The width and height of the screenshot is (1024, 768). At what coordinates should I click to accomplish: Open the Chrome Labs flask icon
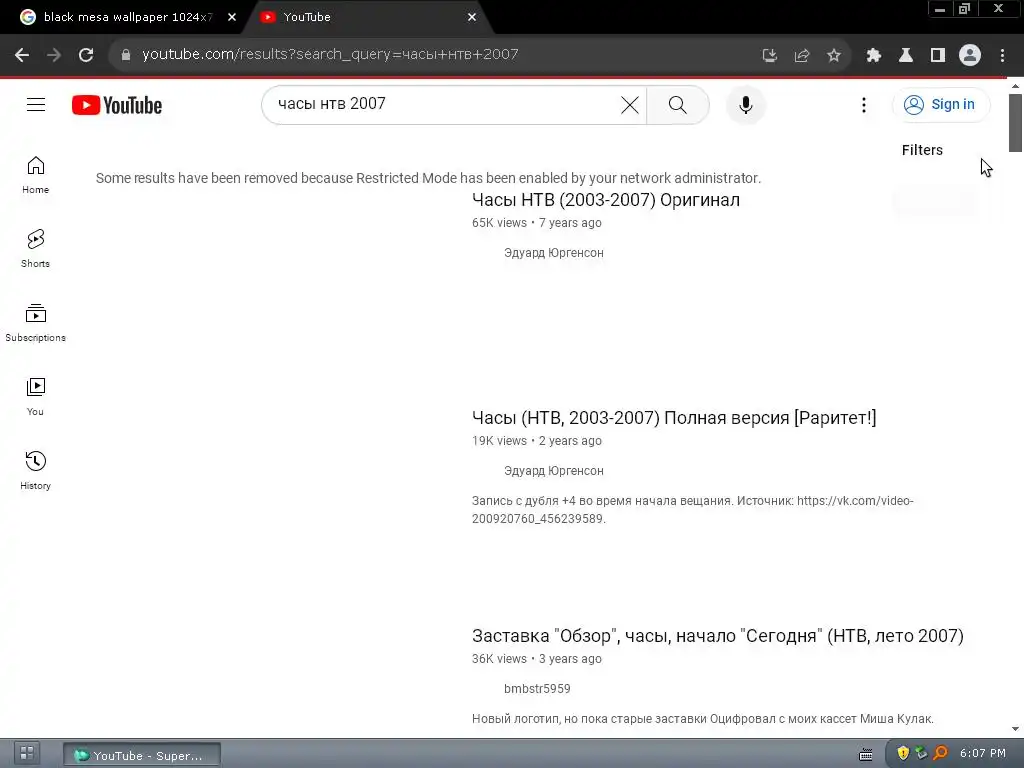906,55
